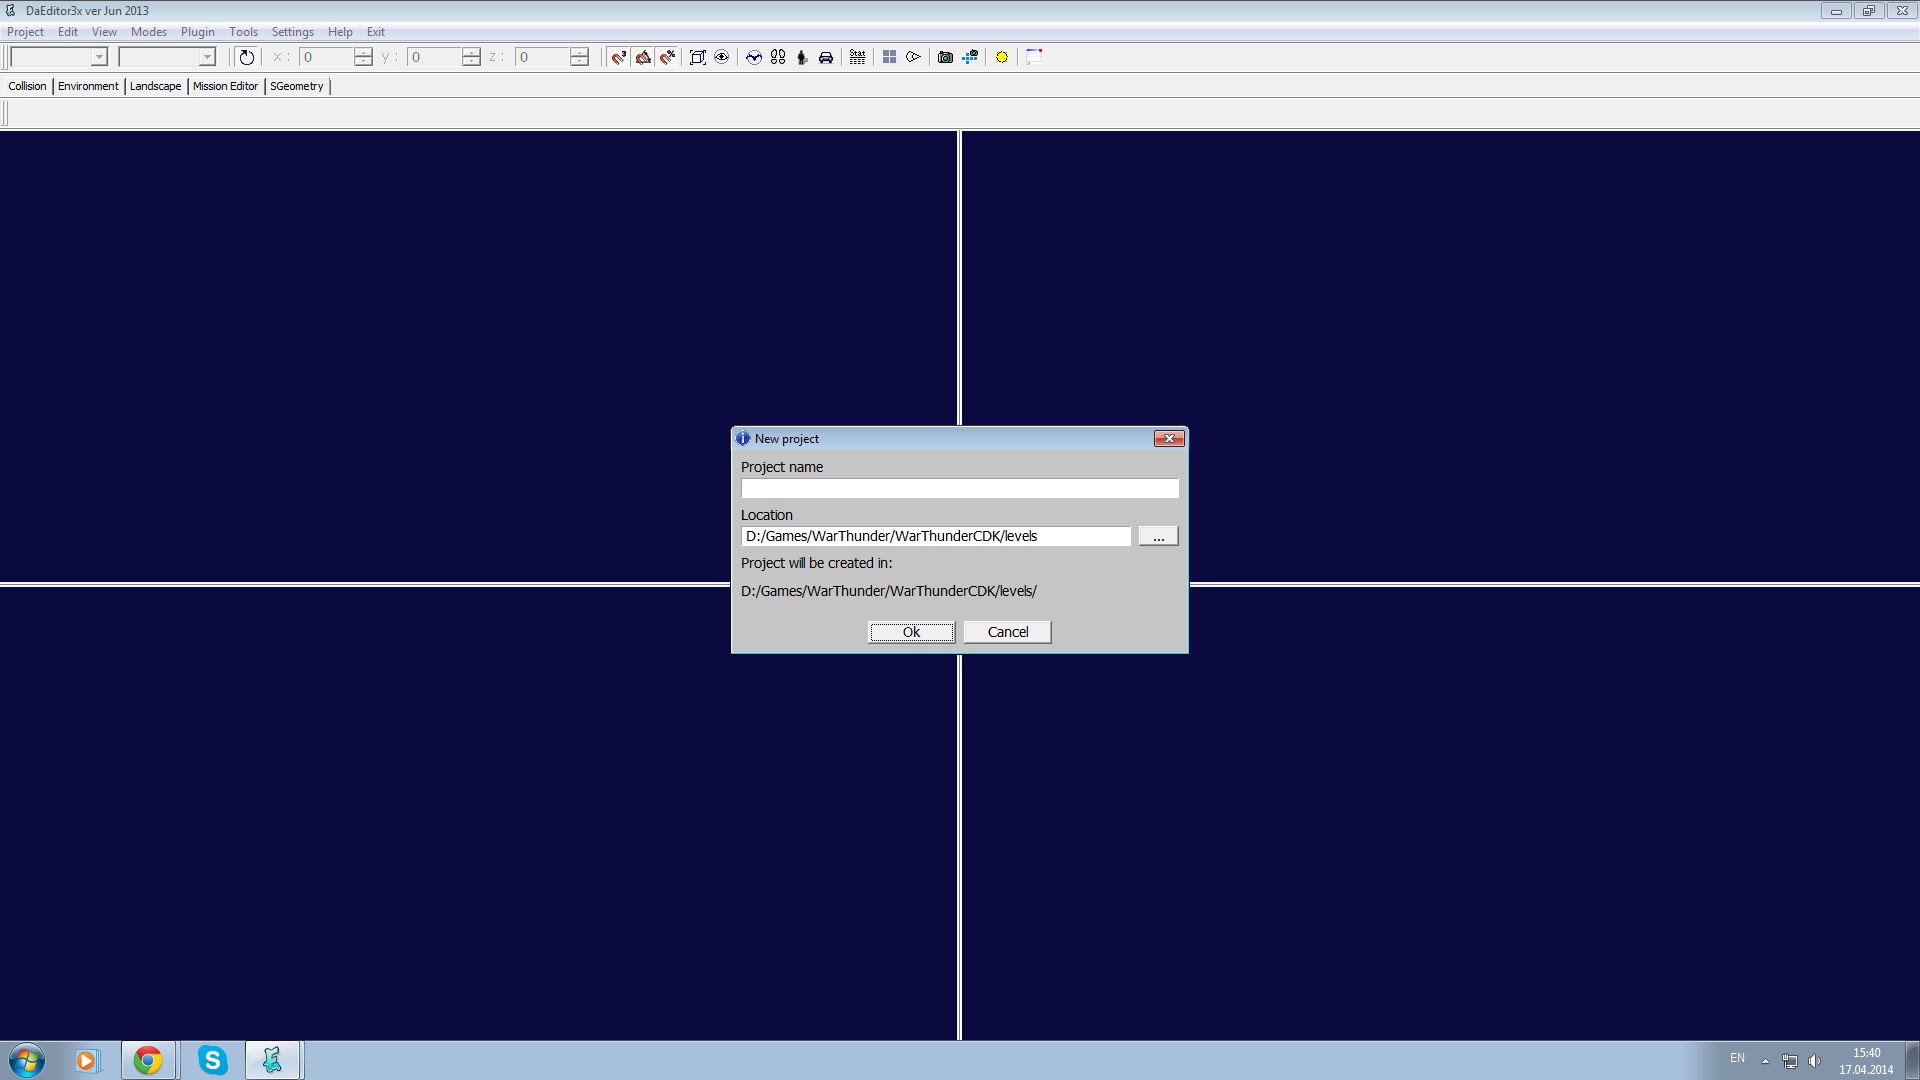Click the Z coordinate input field

point(542,57)
